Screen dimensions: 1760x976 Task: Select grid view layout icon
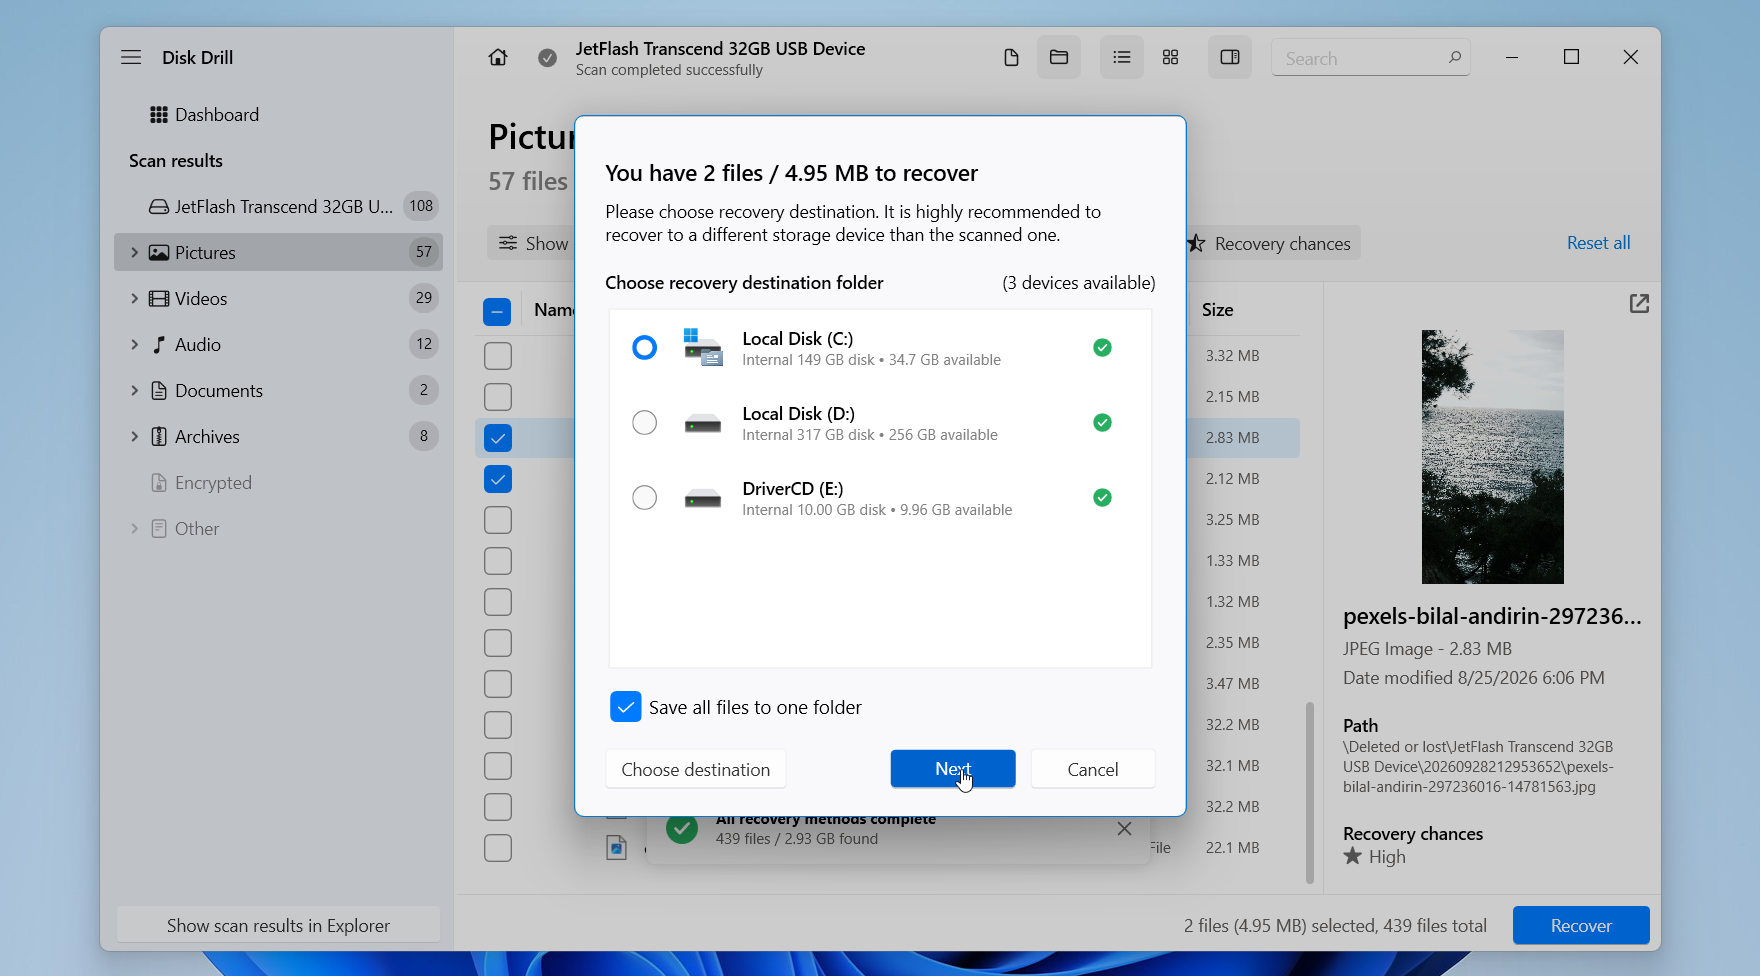(1170, 57)
